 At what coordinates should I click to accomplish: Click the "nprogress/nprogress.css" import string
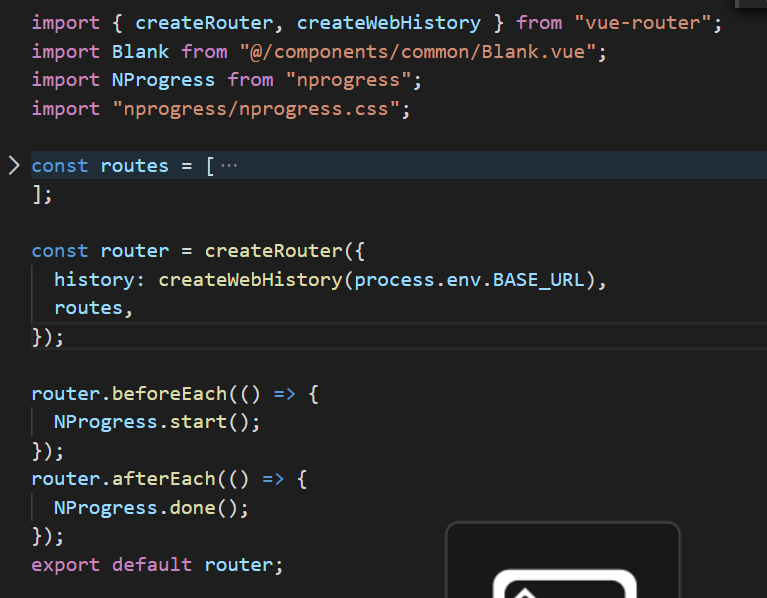pos(256,109)
